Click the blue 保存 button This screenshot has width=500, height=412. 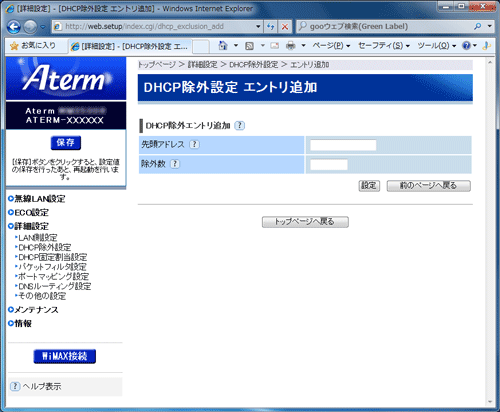click(x=66, y=143)
